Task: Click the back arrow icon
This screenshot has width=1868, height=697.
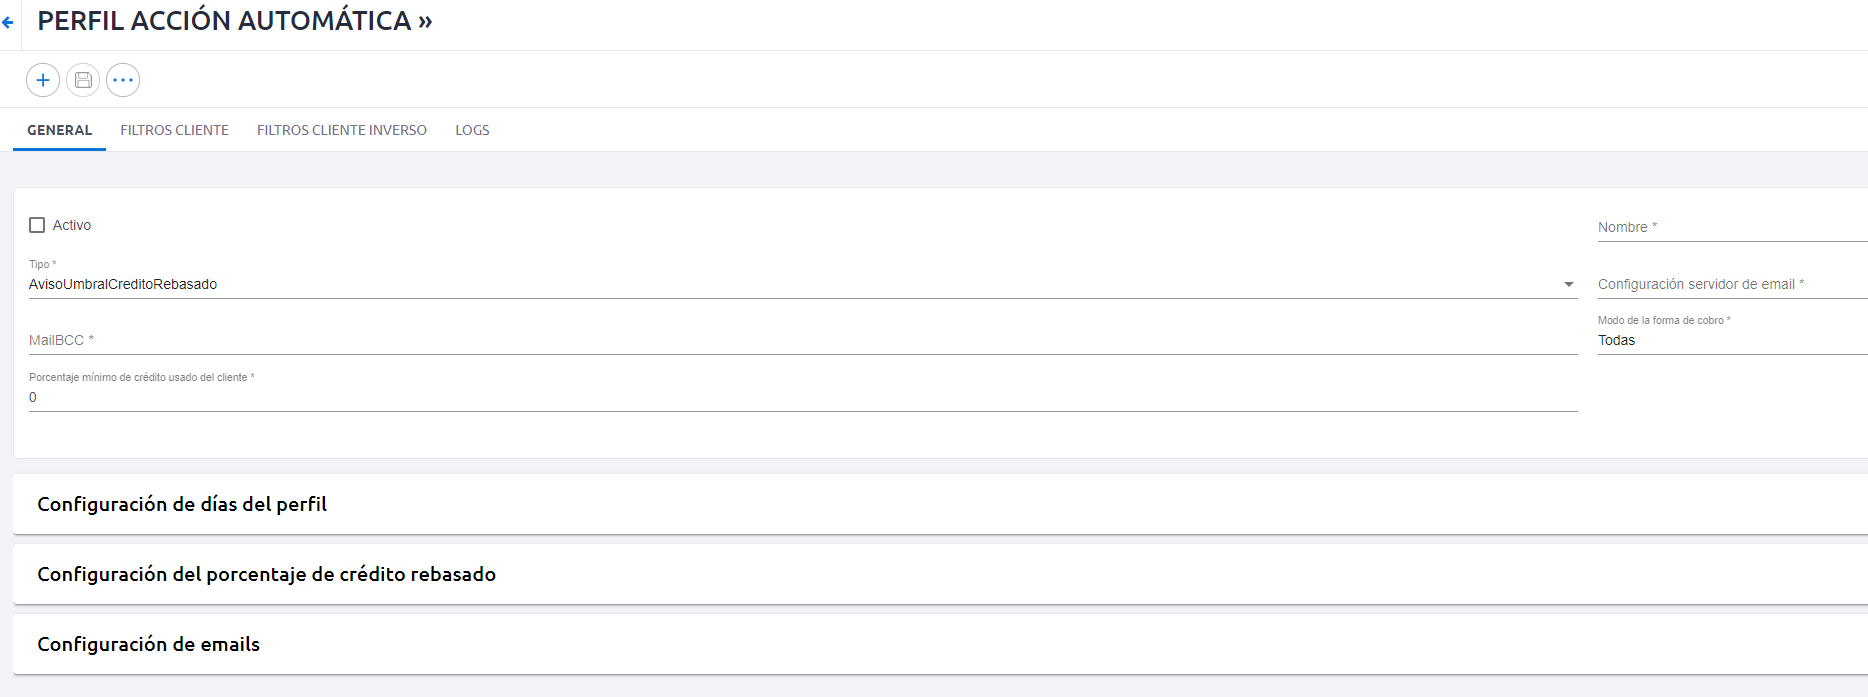Action: [x=7, y=22]
